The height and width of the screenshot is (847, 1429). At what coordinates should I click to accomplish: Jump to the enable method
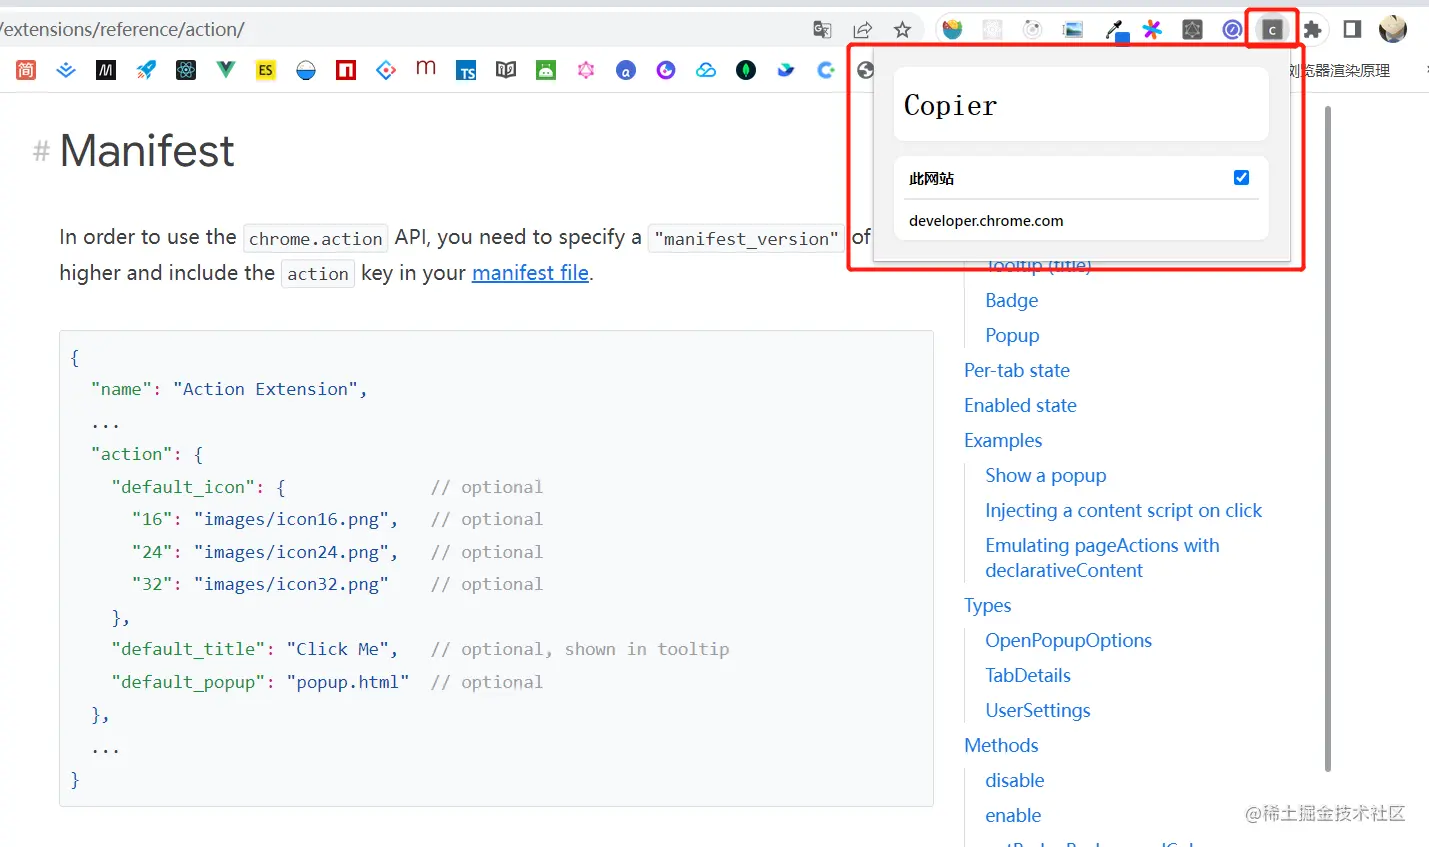1013,815
